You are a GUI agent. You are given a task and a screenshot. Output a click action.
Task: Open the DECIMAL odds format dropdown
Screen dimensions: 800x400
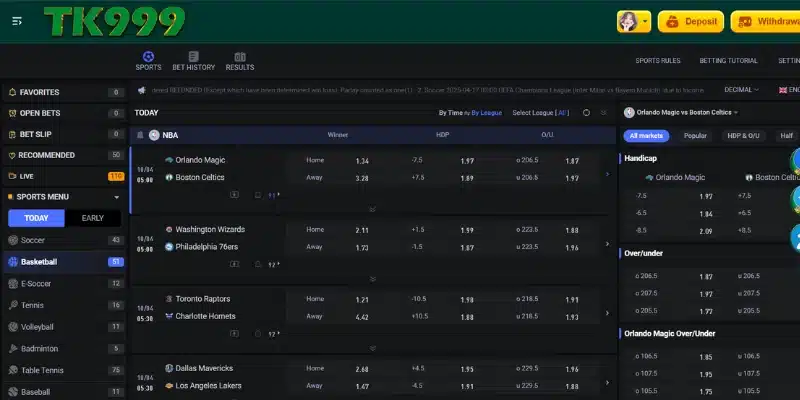point(740,89)
